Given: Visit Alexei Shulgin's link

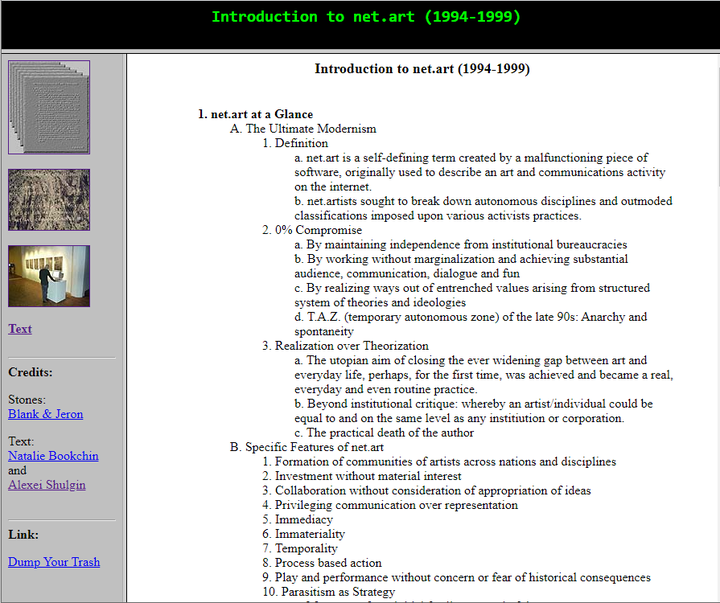Looking at the screenshot, I should [x=47, y=485].
